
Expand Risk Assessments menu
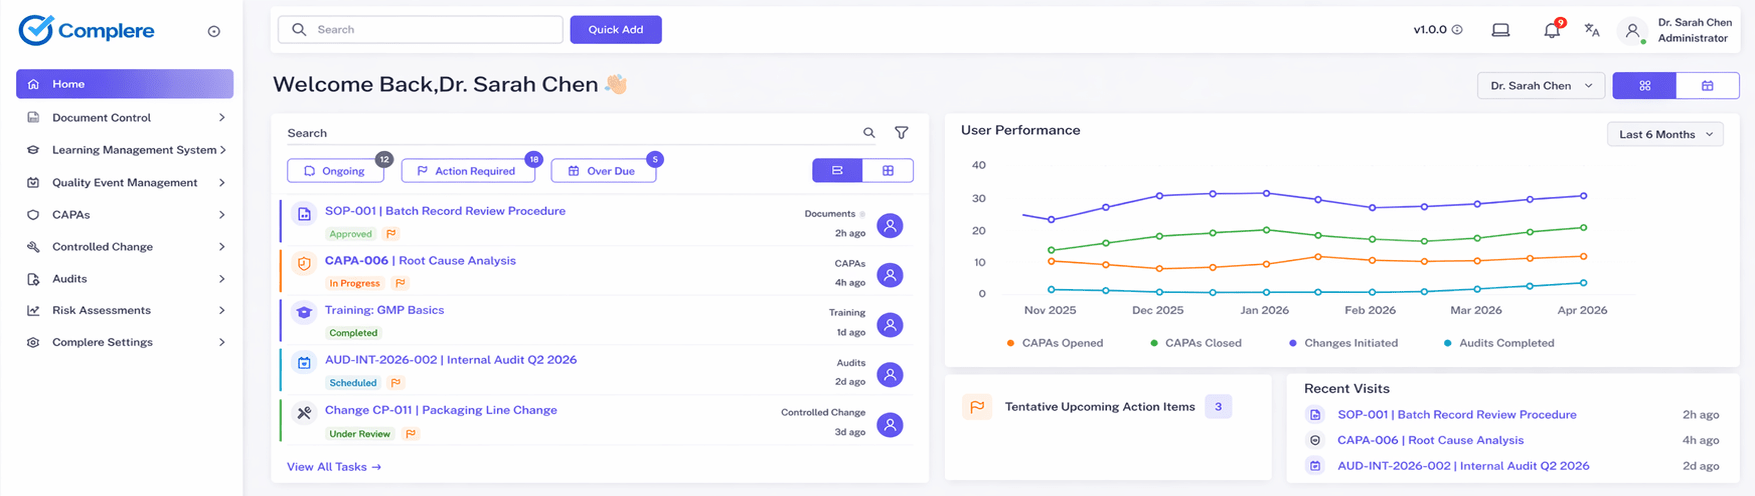(125, 311)
